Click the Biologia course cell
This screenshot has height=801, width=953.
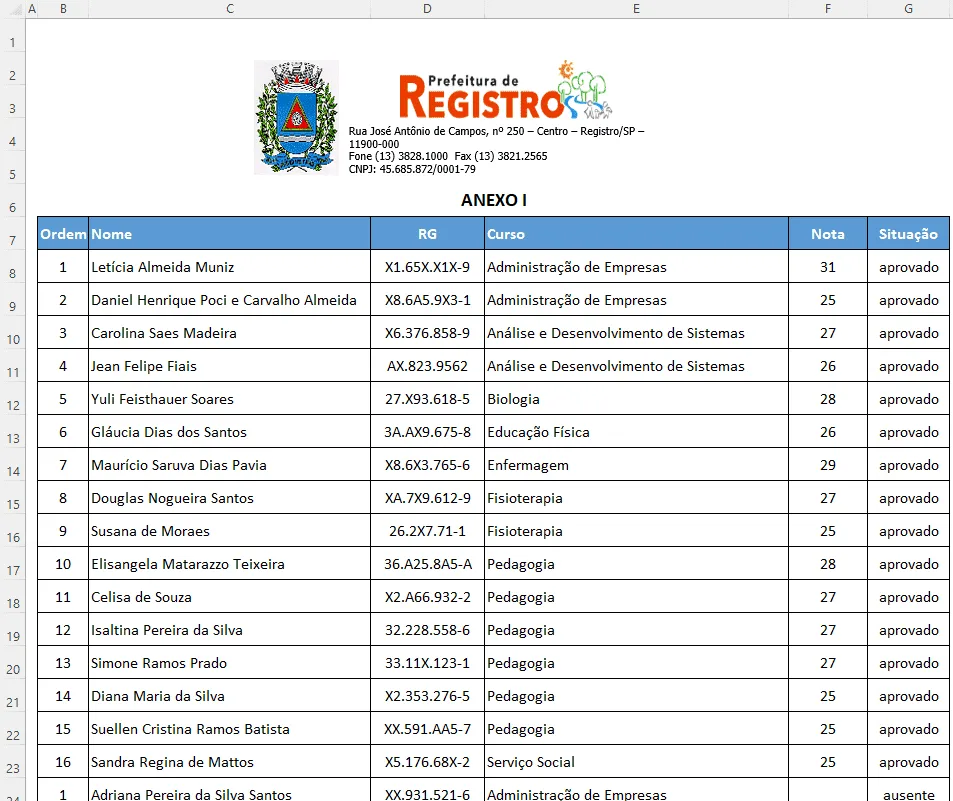636,399
